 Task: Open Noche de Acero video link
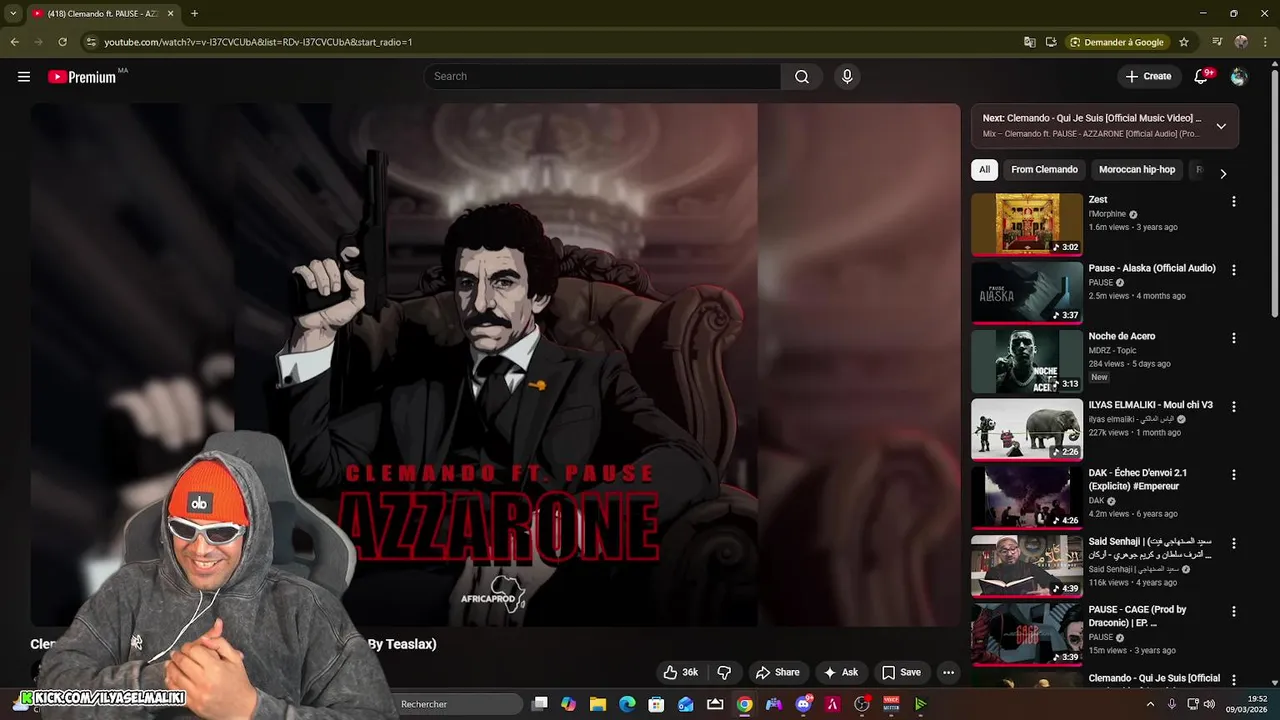(x=1122, y=336)
